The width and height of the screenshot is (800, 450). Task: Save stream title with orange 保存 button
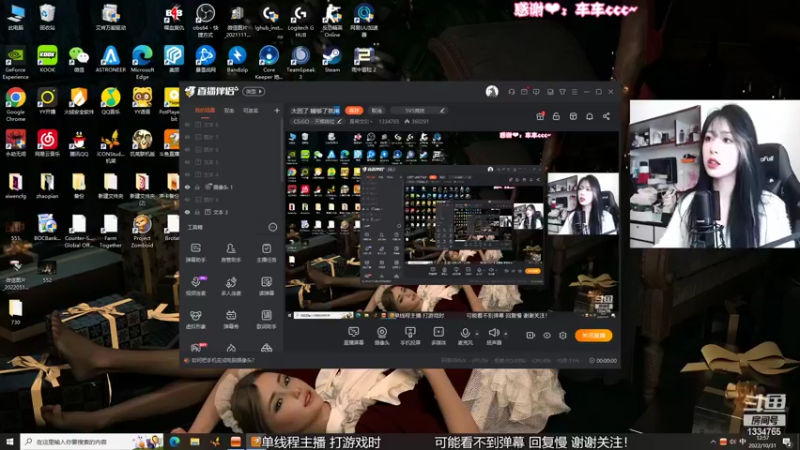pos(354,110)
